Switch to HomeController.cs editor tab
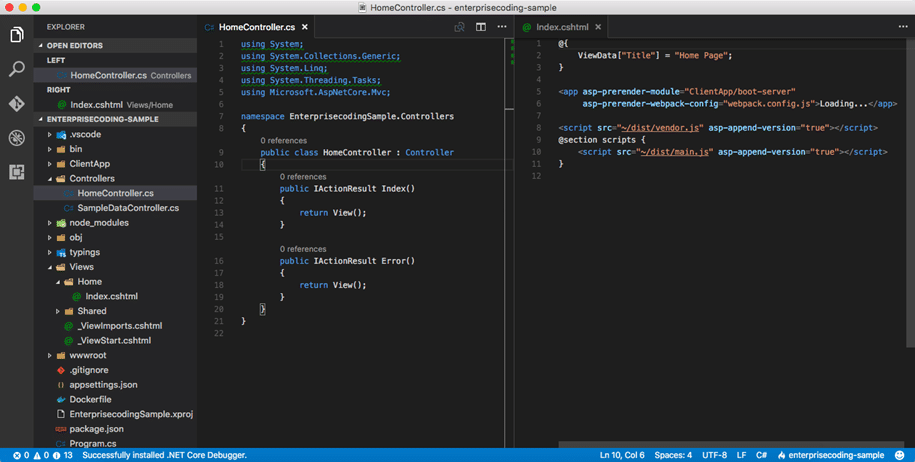 coord(256,27)
